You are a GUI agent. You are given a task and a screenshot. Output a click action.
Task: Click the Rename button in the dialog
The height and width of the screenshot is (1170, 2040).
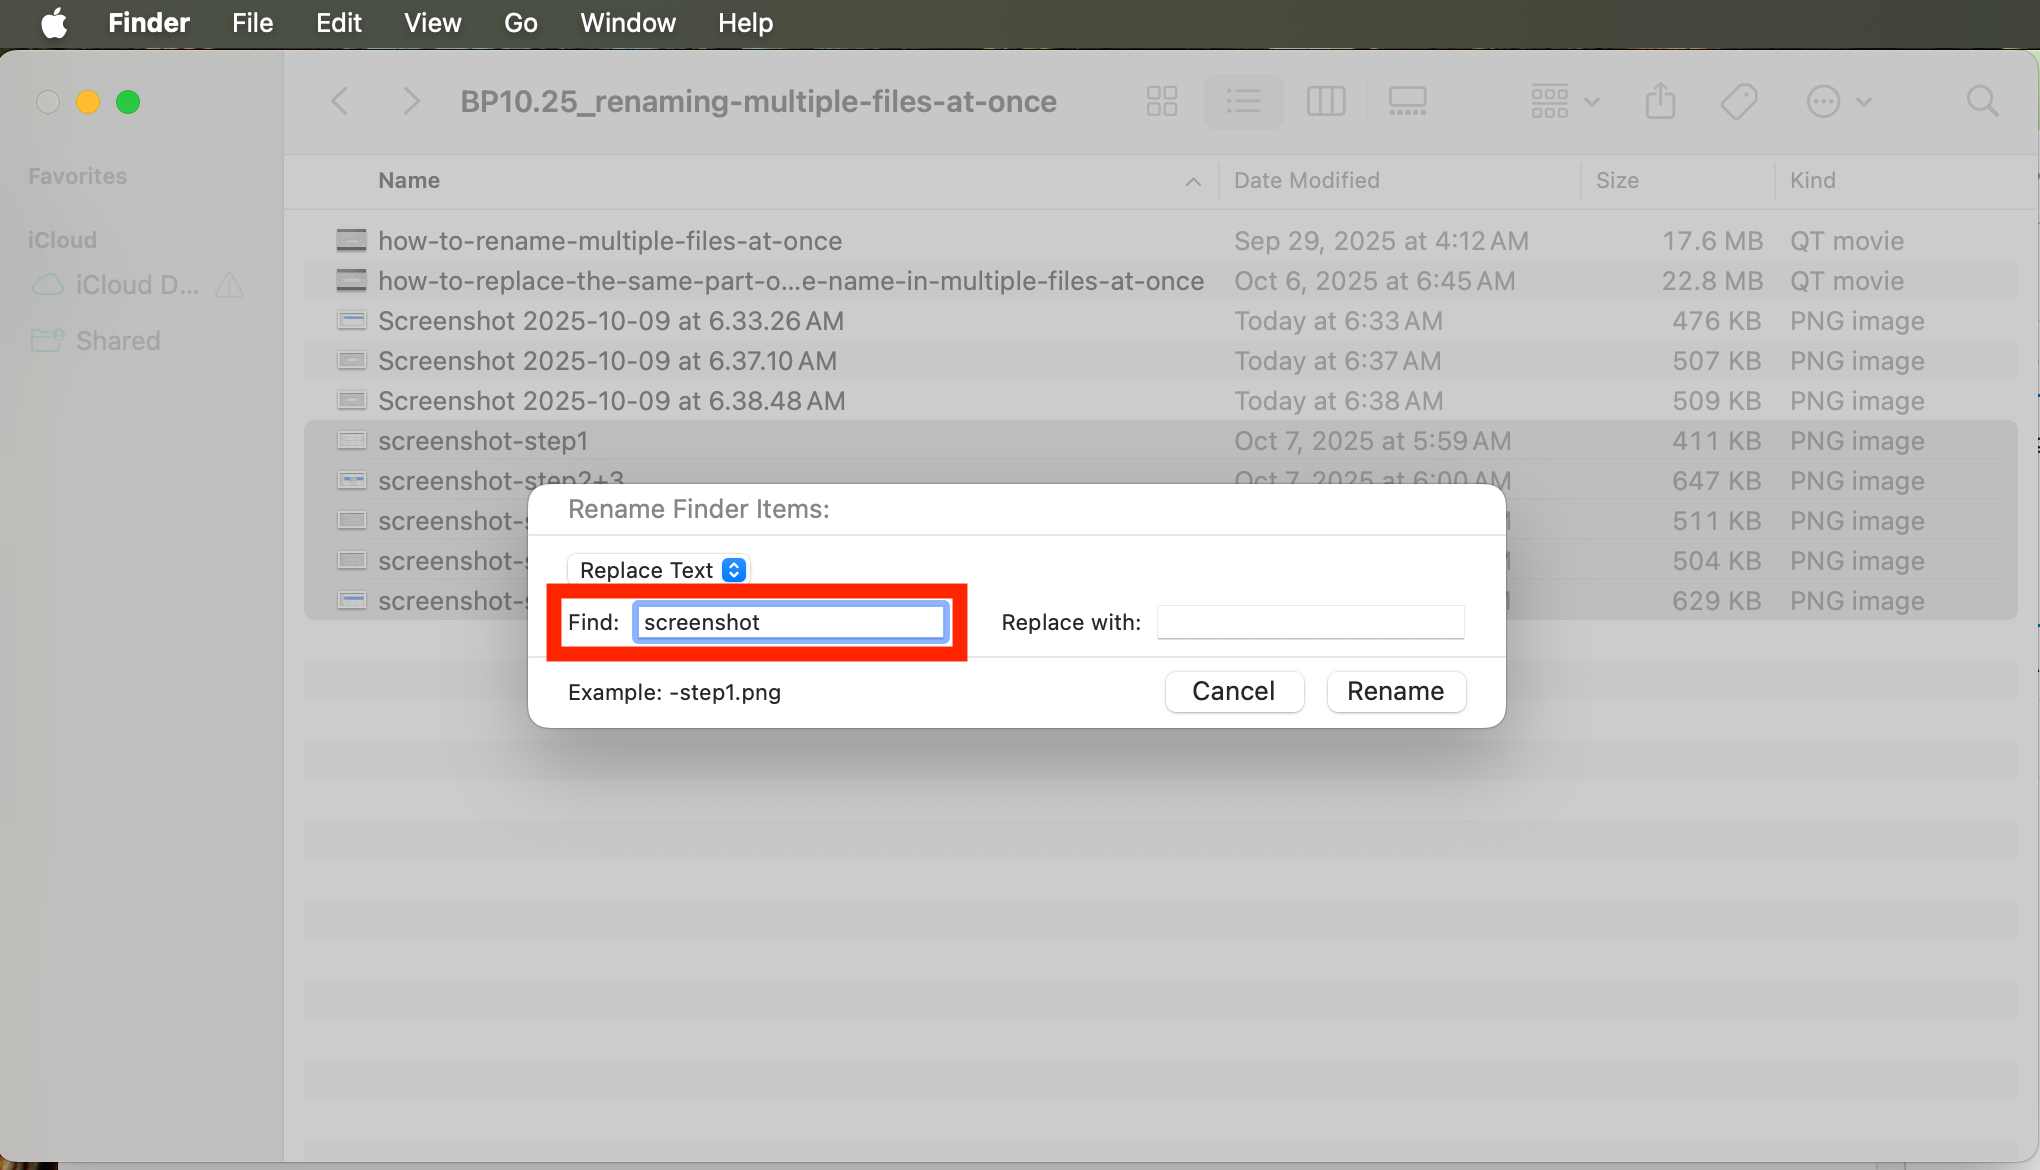click(x=1395, y=691)
